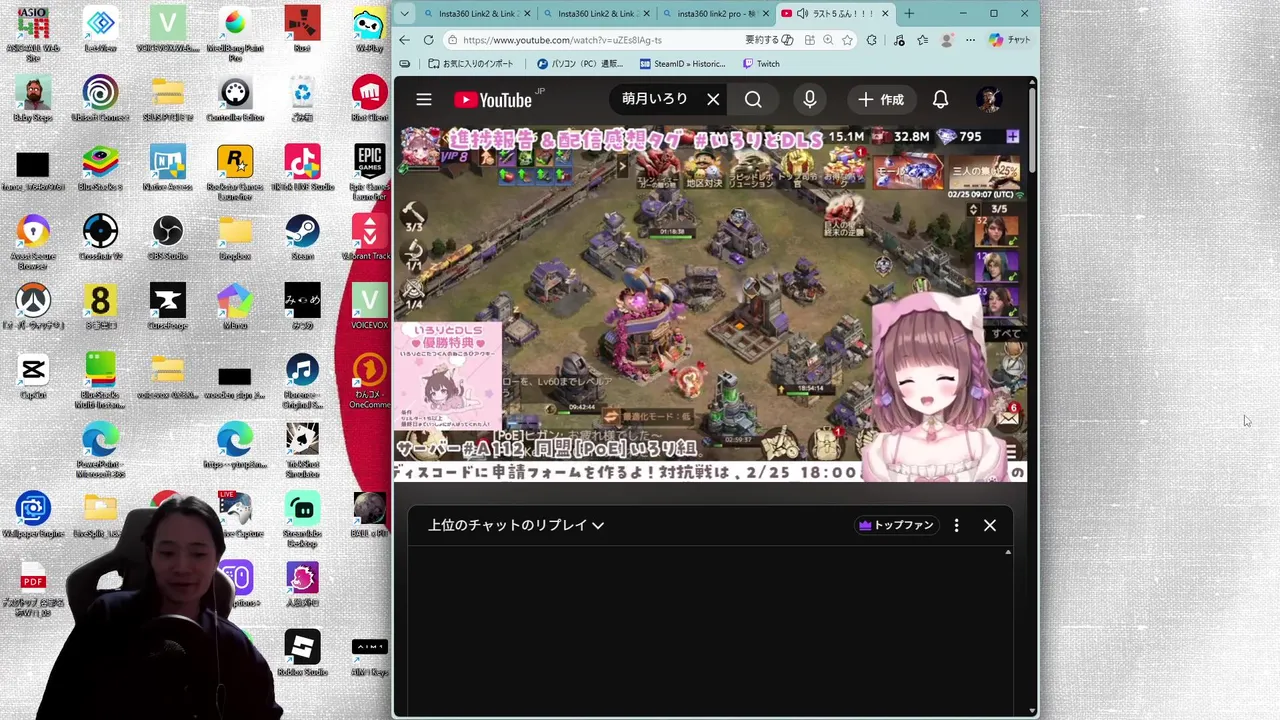The width and height of the screenshot is (1280, 720).
Task: Open the Controller Editor desktop icon
Action: coord(235,98)
